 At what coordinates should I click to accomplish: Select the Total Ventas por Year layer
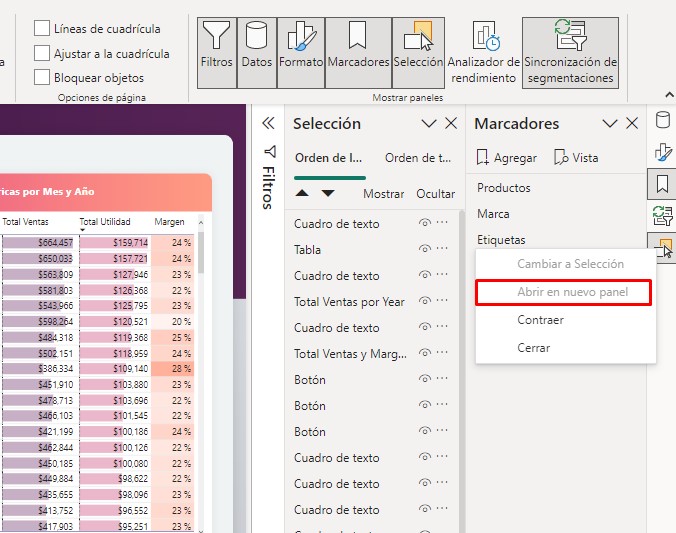(x=372, y=302)
